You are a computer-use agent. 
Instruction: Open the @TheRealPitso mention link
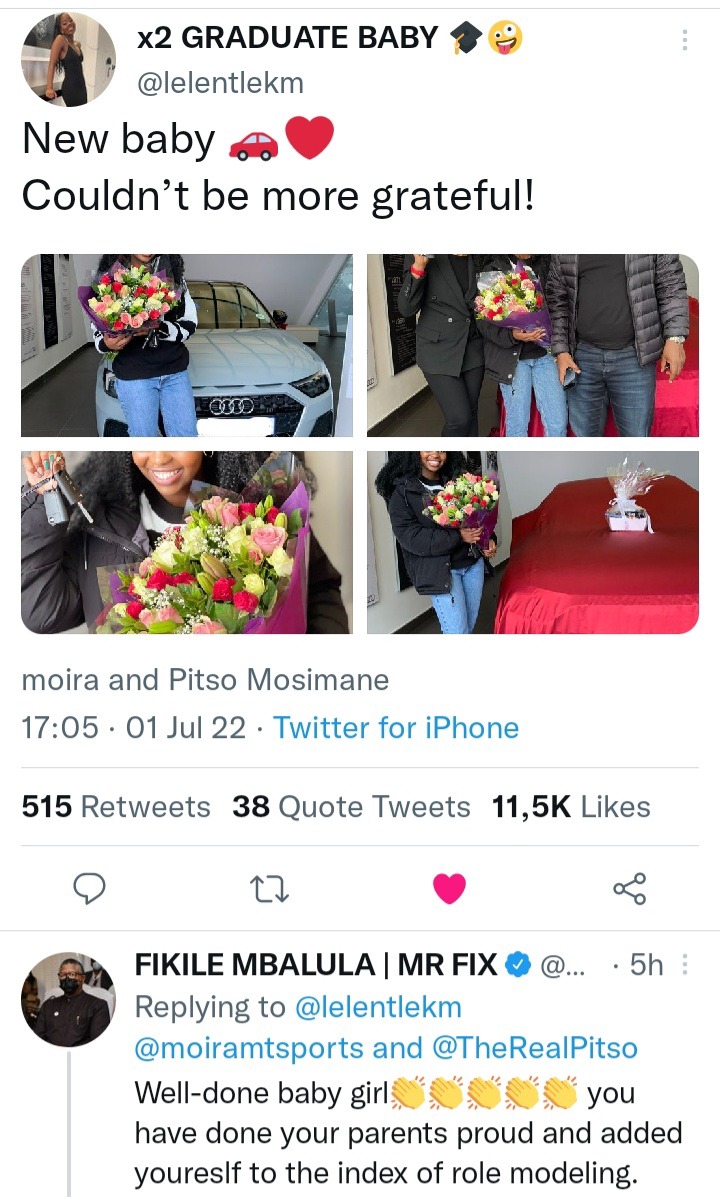pyautogui.click(x=534, y=1048)
